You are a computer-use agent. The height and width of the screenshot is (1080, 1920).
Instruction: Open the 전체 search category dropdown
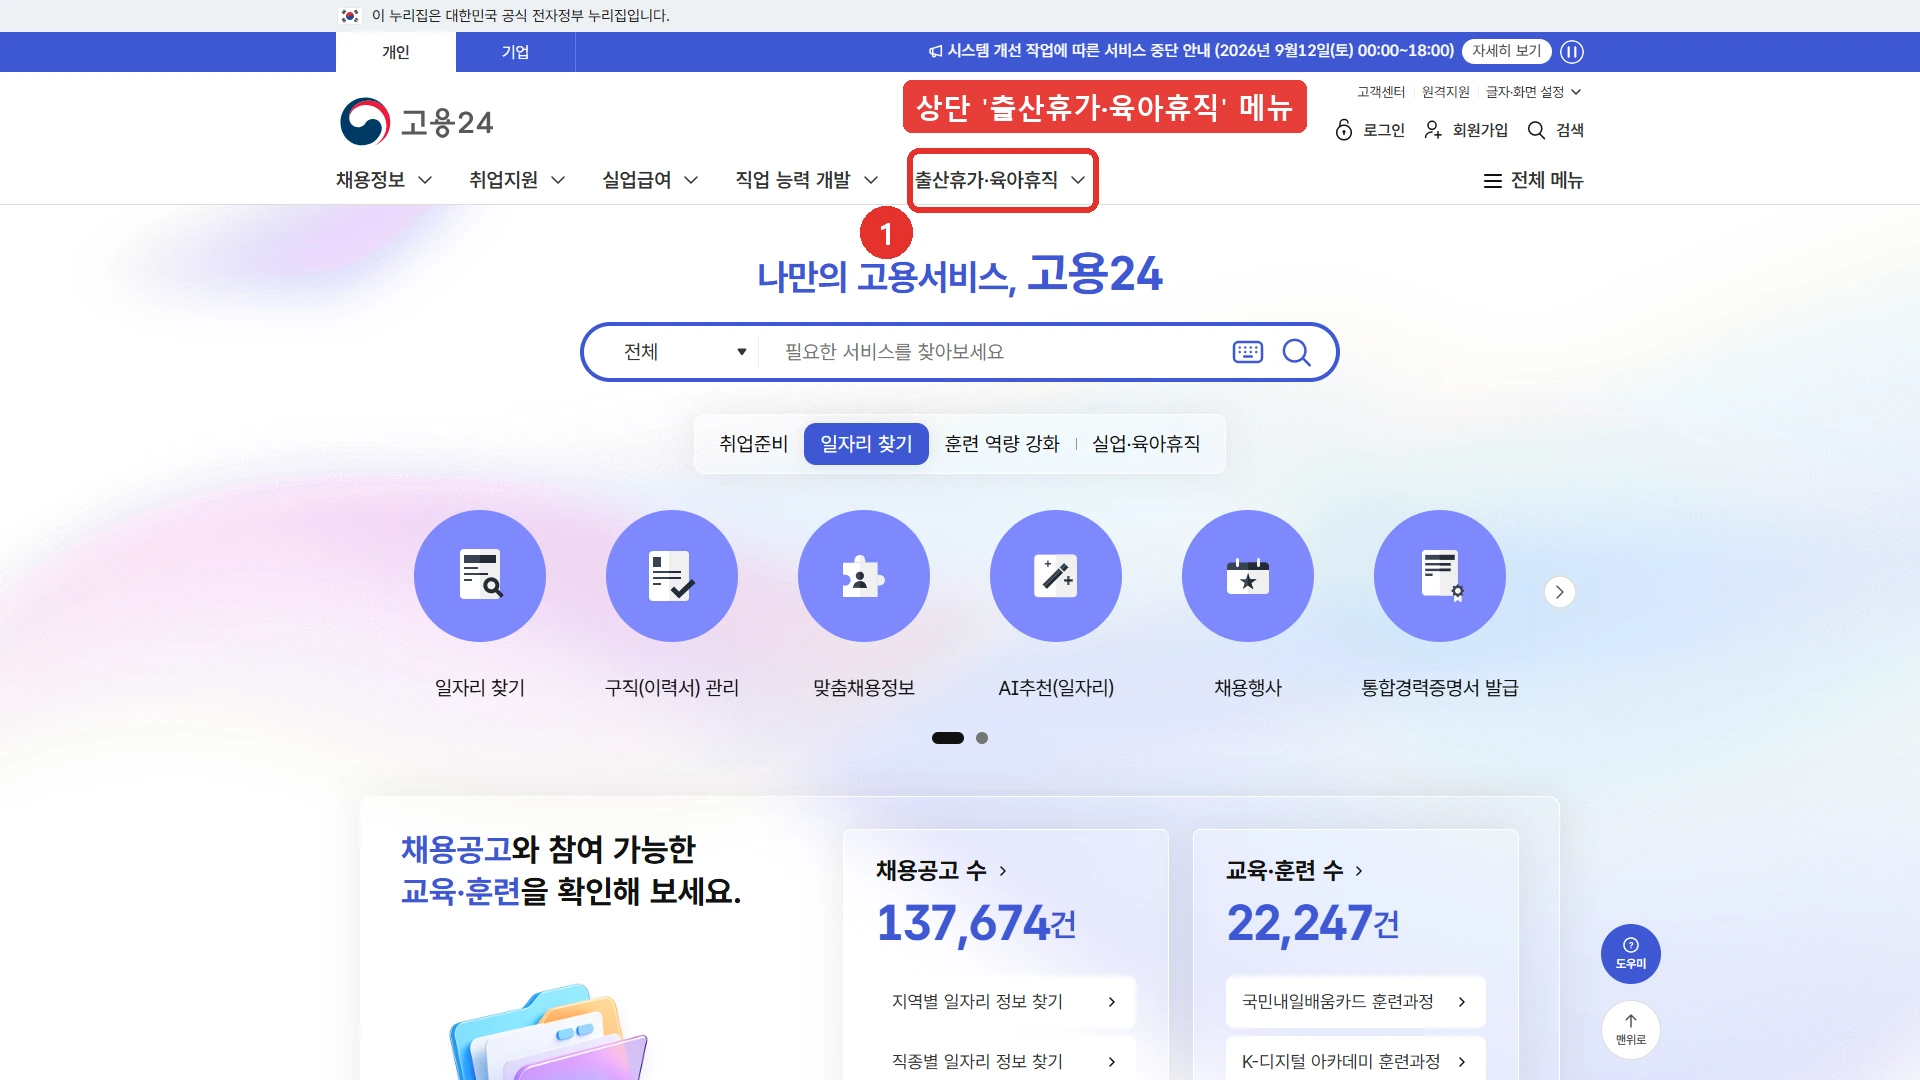click(685, 352)
